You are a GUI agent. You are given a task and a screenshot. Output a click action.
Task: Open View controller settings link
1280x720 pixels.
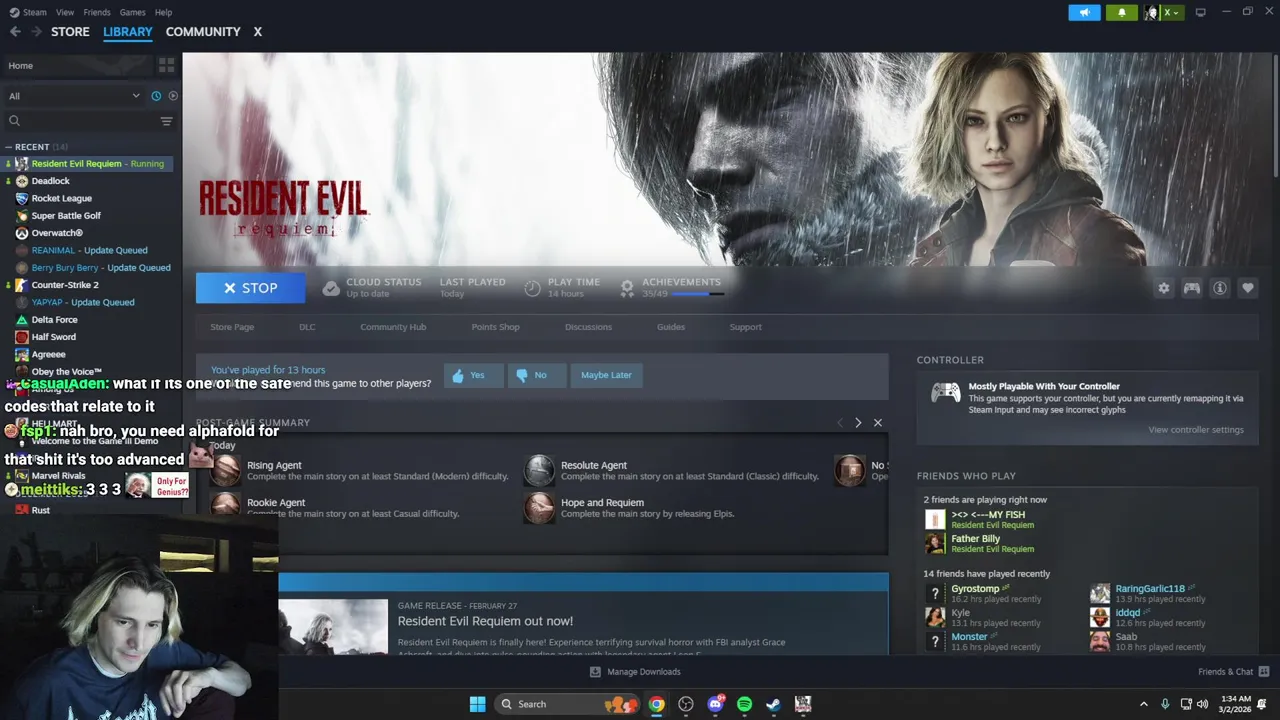(1196, 430)
